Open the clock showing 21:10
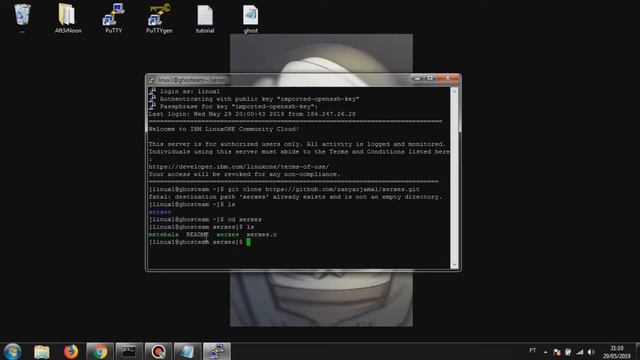 [x=617, y=352]
